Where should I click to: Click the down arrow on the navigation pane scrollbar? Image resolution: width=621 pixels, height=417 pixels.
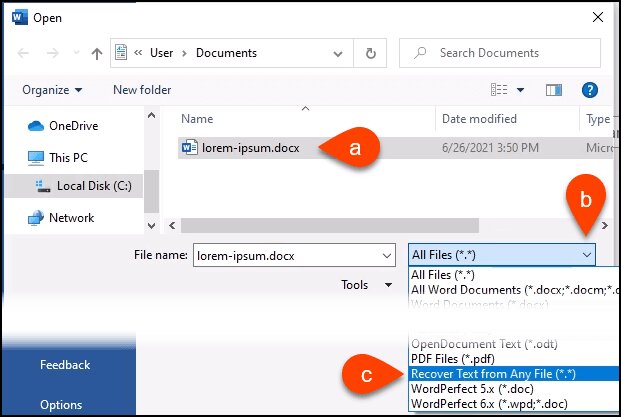151,226
